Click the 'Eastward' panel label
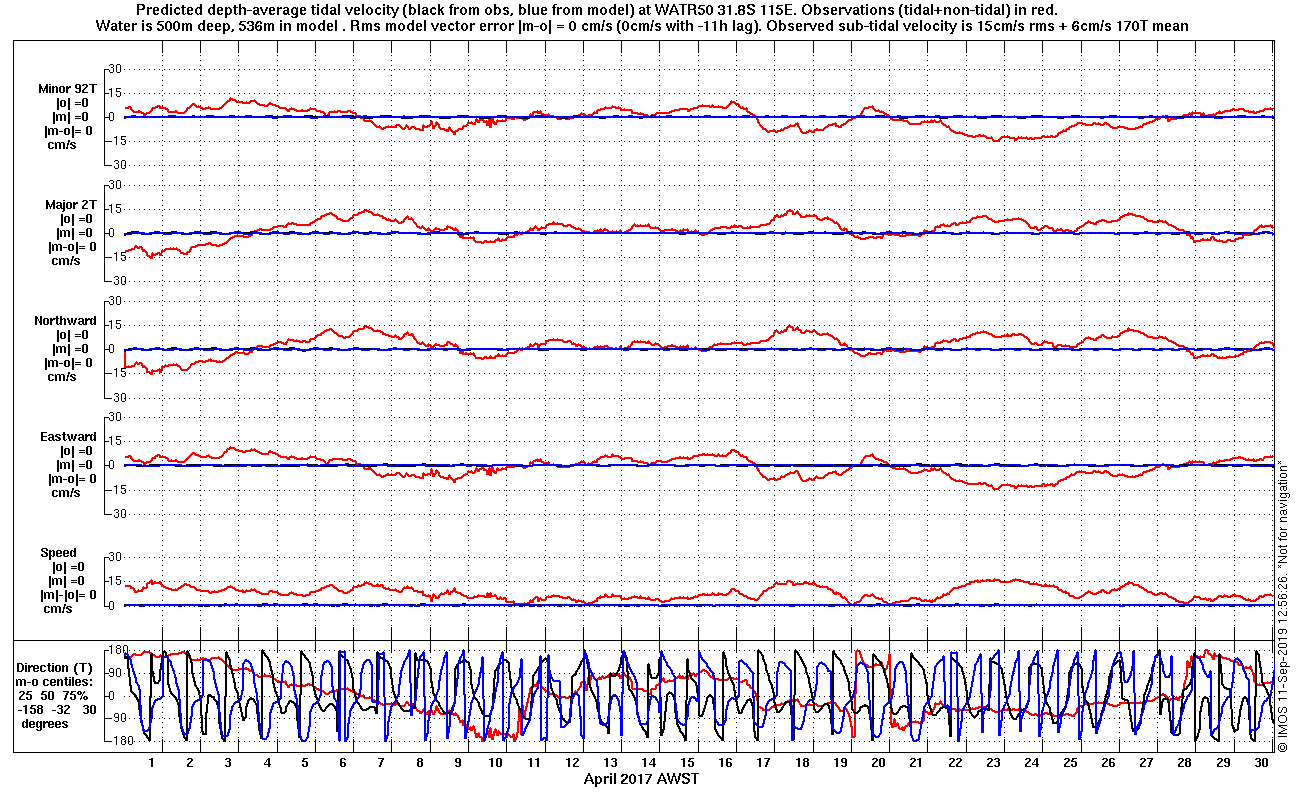1300x800 pixels. [69, 436]
